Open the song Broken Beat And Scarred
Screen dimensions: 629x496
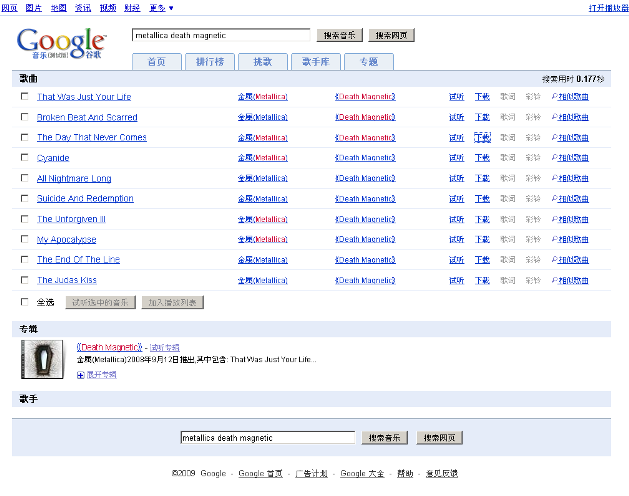87,117
